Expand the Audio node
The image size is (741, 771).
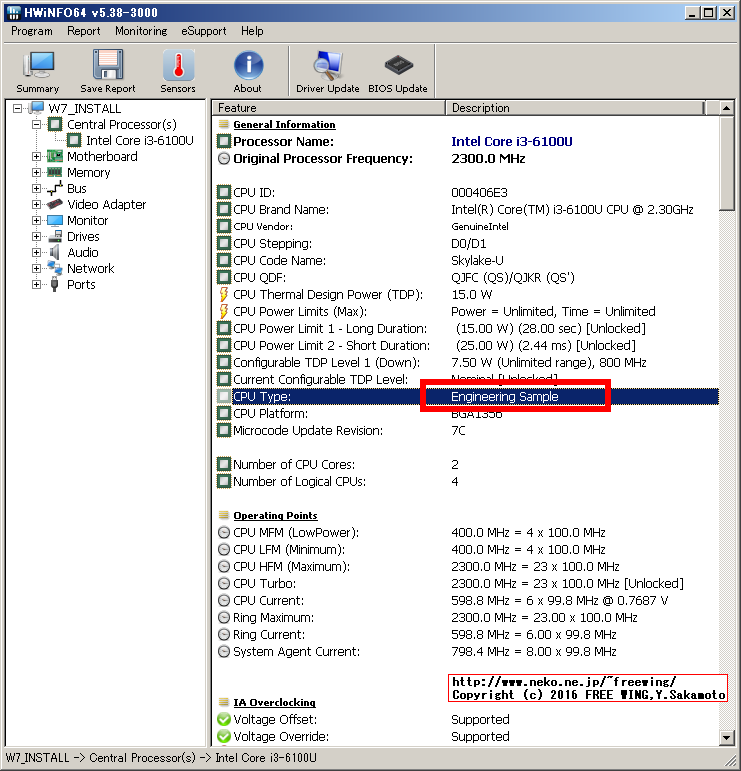tap(36, 252)
